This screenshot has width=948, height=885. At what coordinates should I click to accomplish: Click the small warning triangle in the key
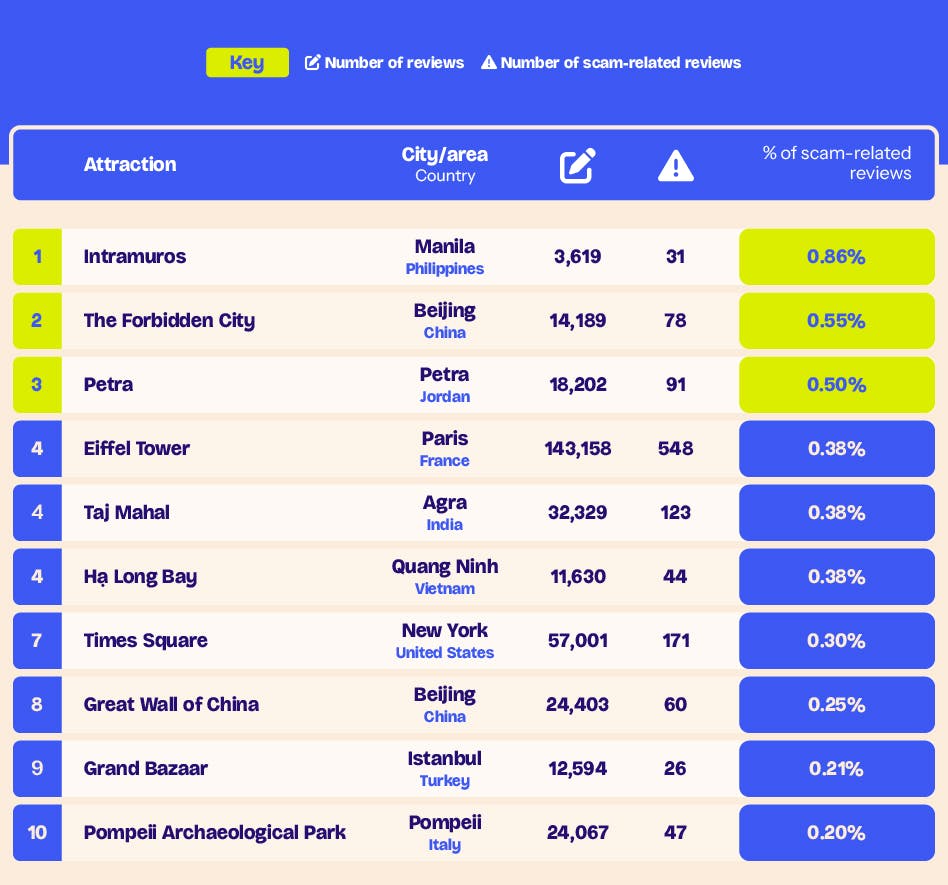point(488,63)
